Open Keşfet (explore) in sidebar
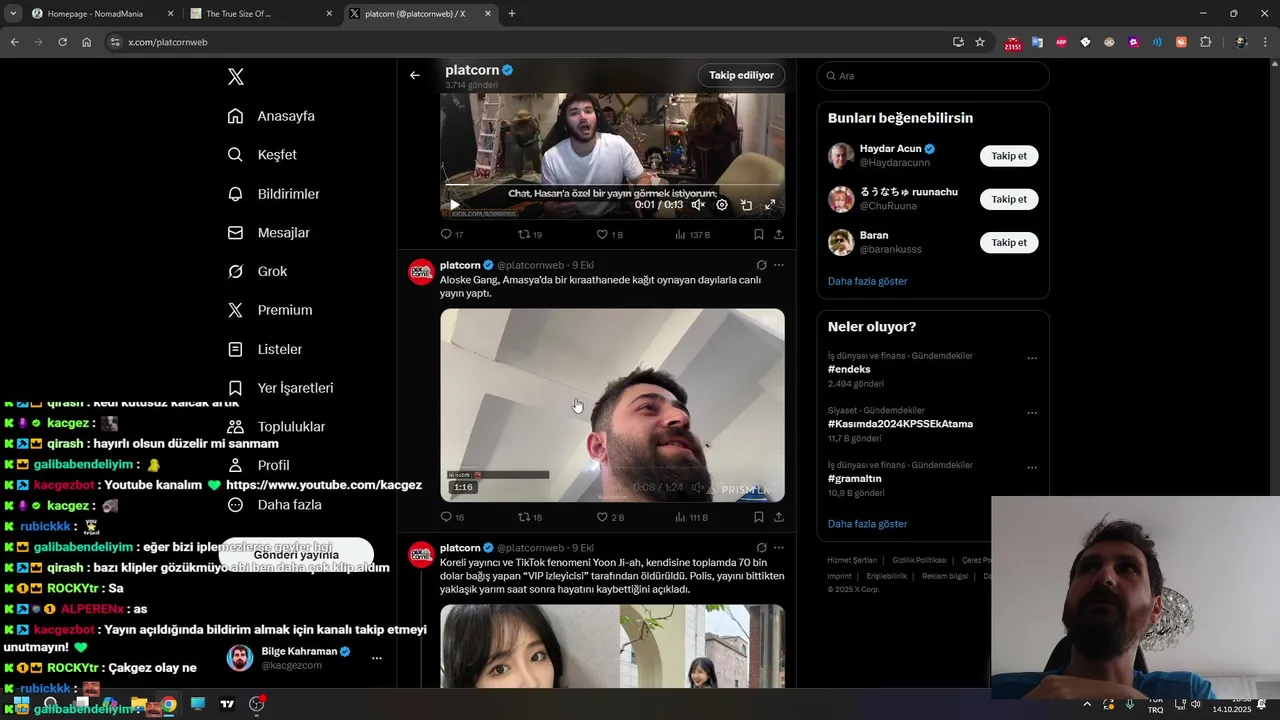The image size is (1280, 720). pos(262,155)
